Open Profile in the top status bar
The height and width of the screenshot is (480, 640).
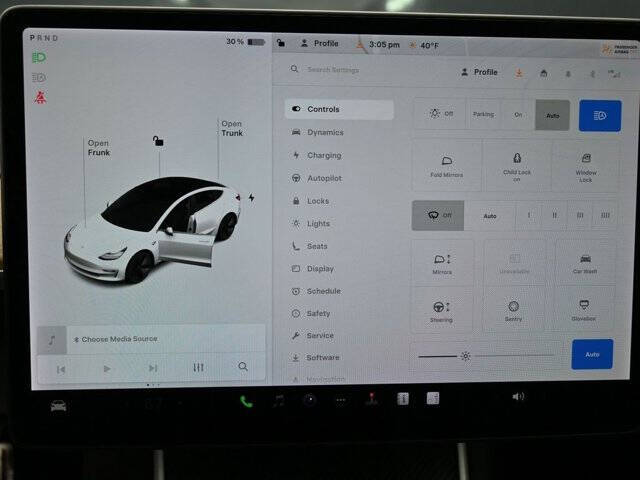pyautogui.click(x=320, y=43)
